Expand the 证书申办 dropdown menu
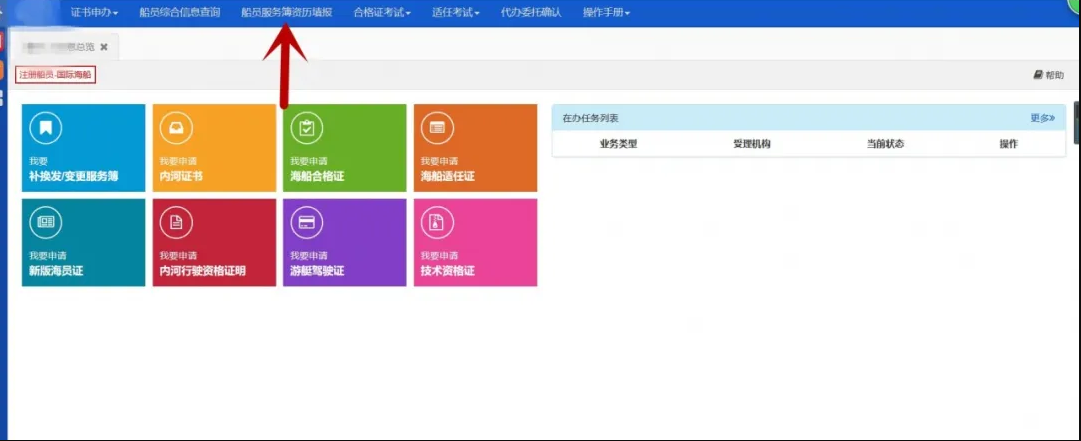 pos(95,13)
